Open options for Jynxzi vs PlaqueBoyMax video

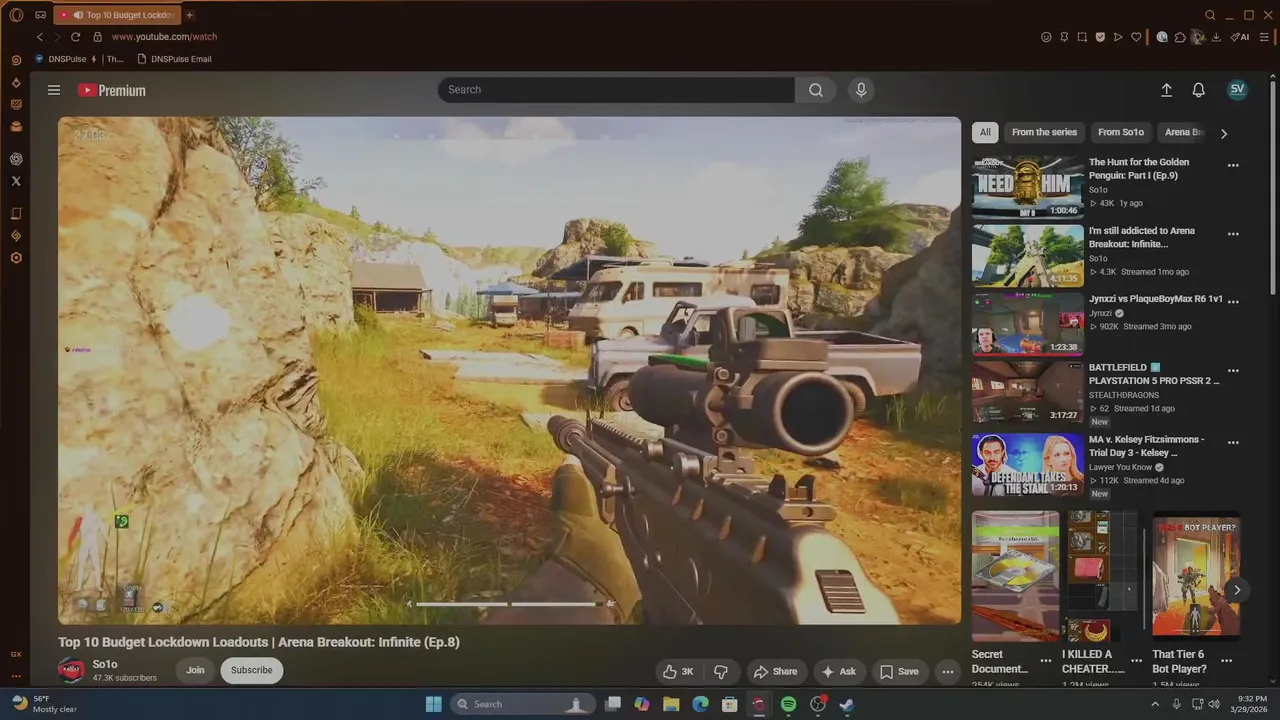click(1233, 303)
